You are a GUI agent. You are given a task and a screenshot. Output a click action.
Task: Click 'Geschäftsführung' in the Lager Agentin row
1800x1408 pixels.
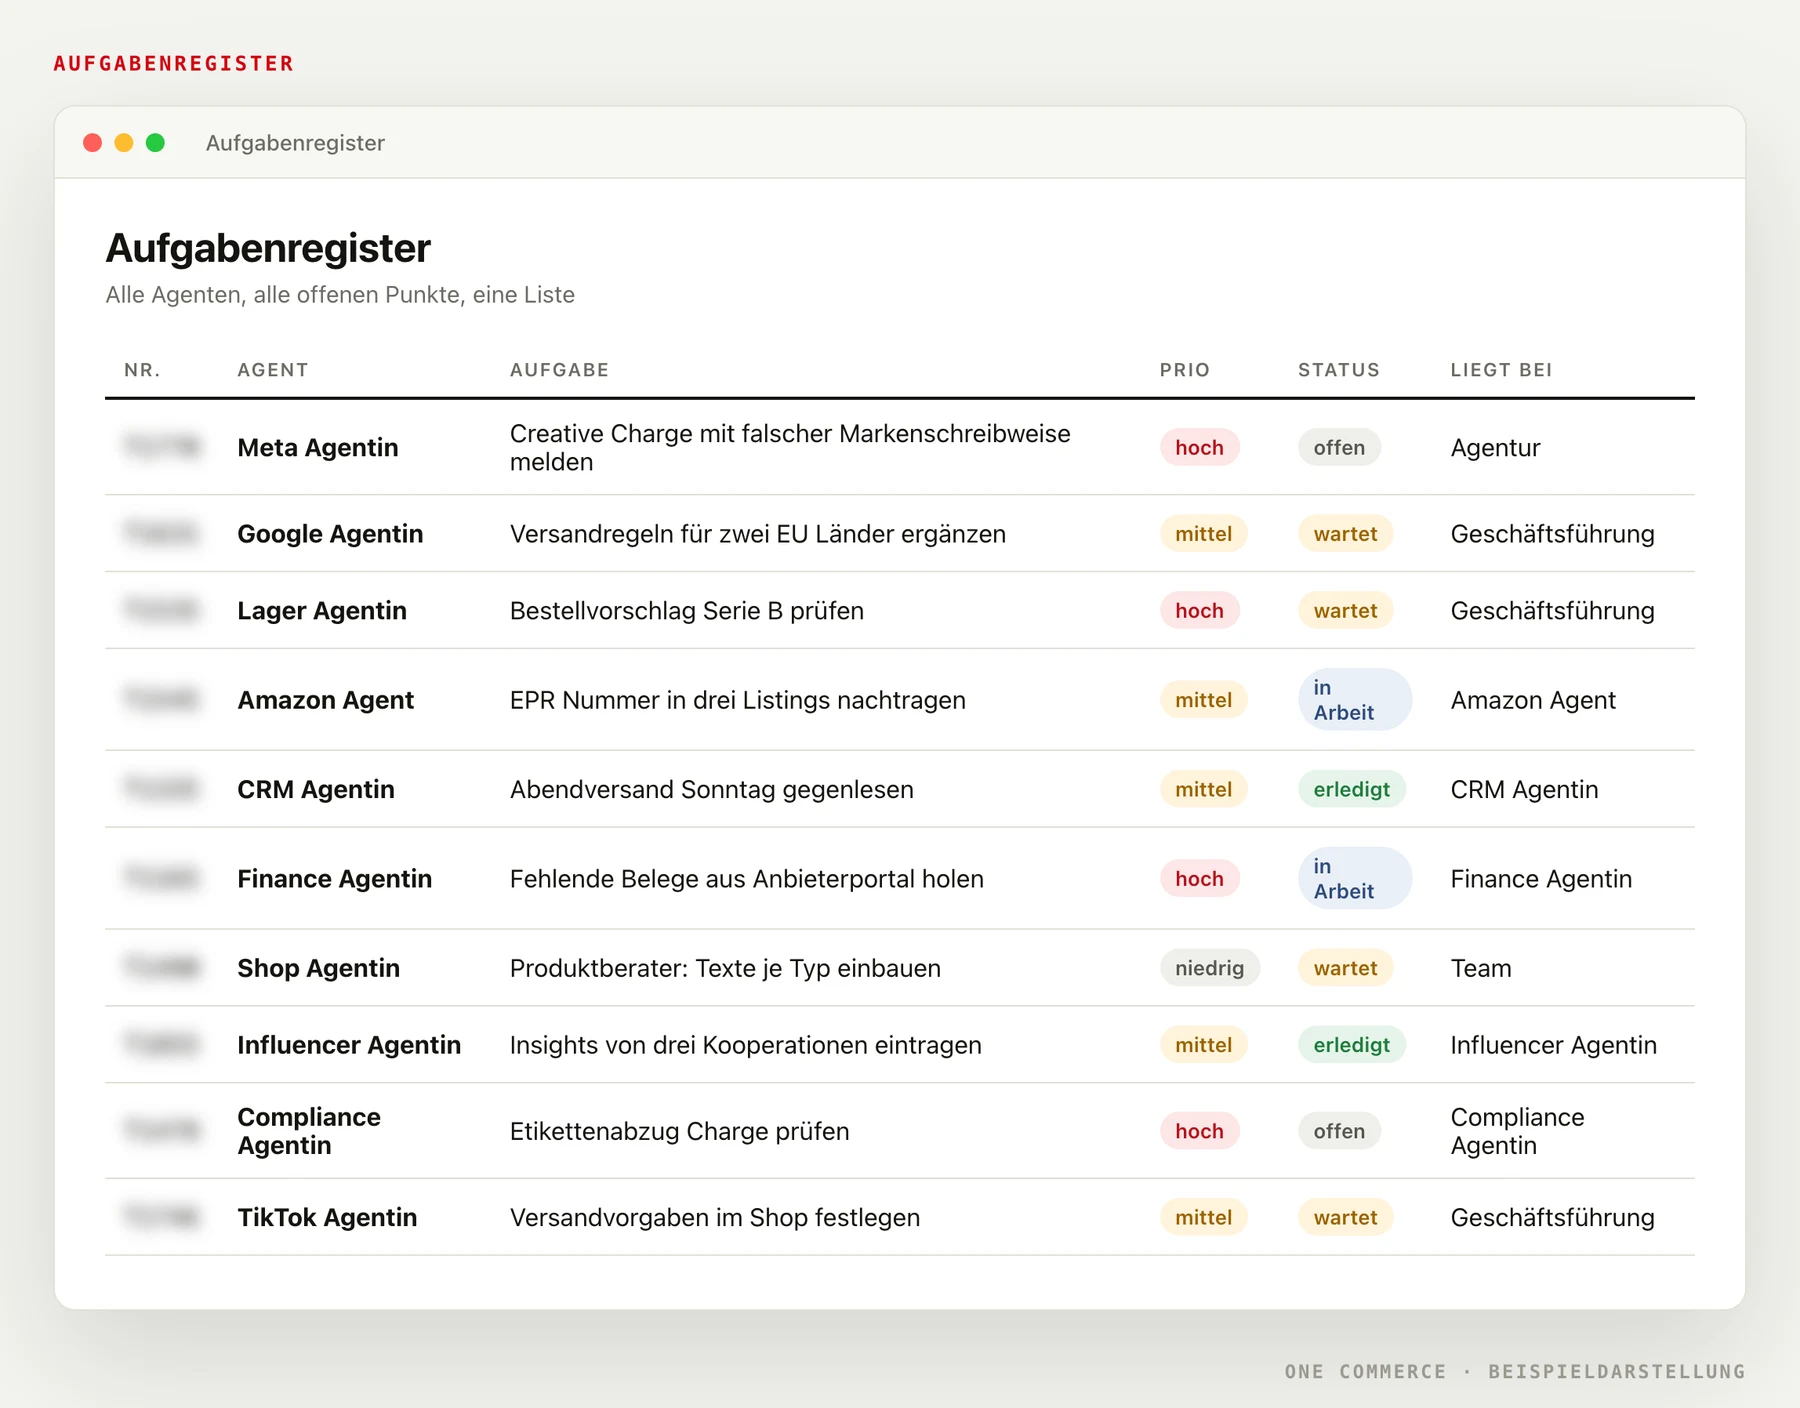tap(1552, 611)
